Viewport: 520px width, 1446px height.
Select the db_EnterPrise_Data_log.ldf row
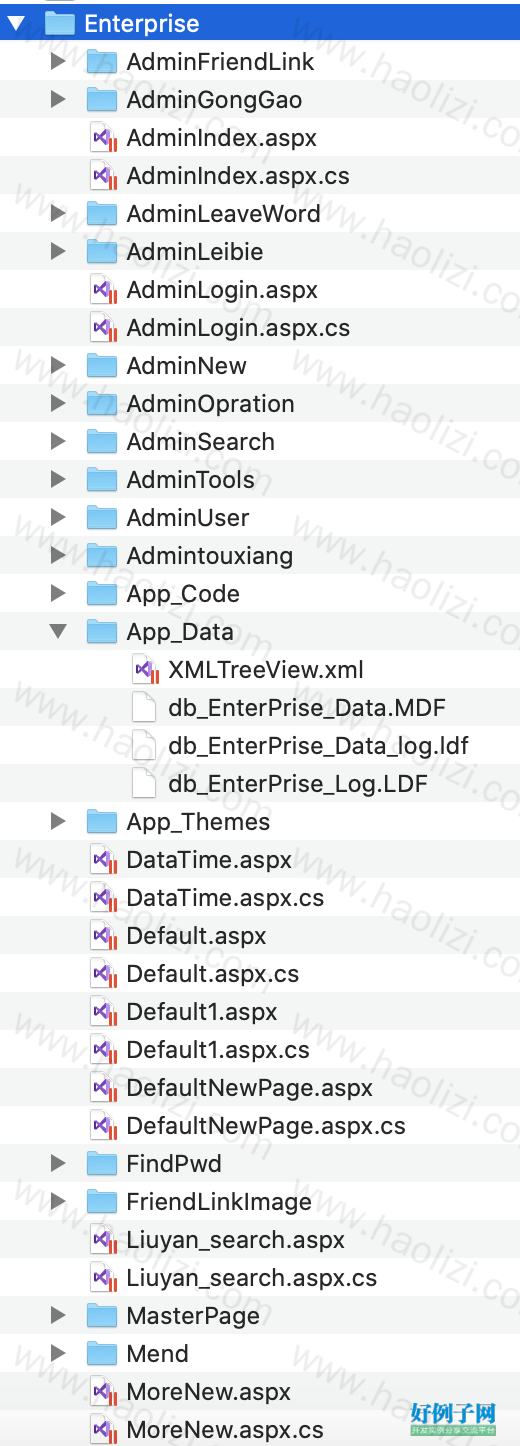tap(260, 746)
